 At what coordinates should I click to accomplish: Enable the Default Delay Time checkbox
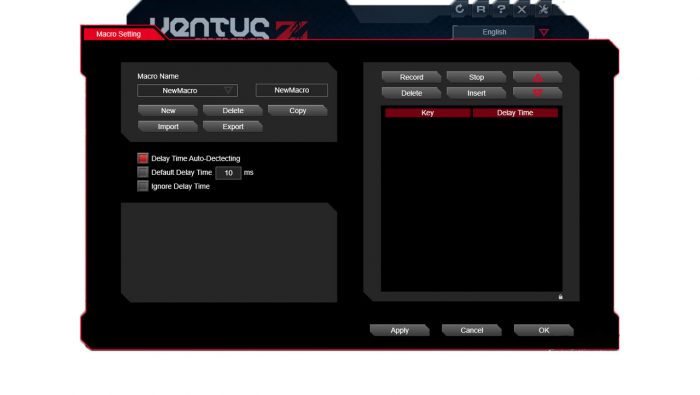[142, 172]
